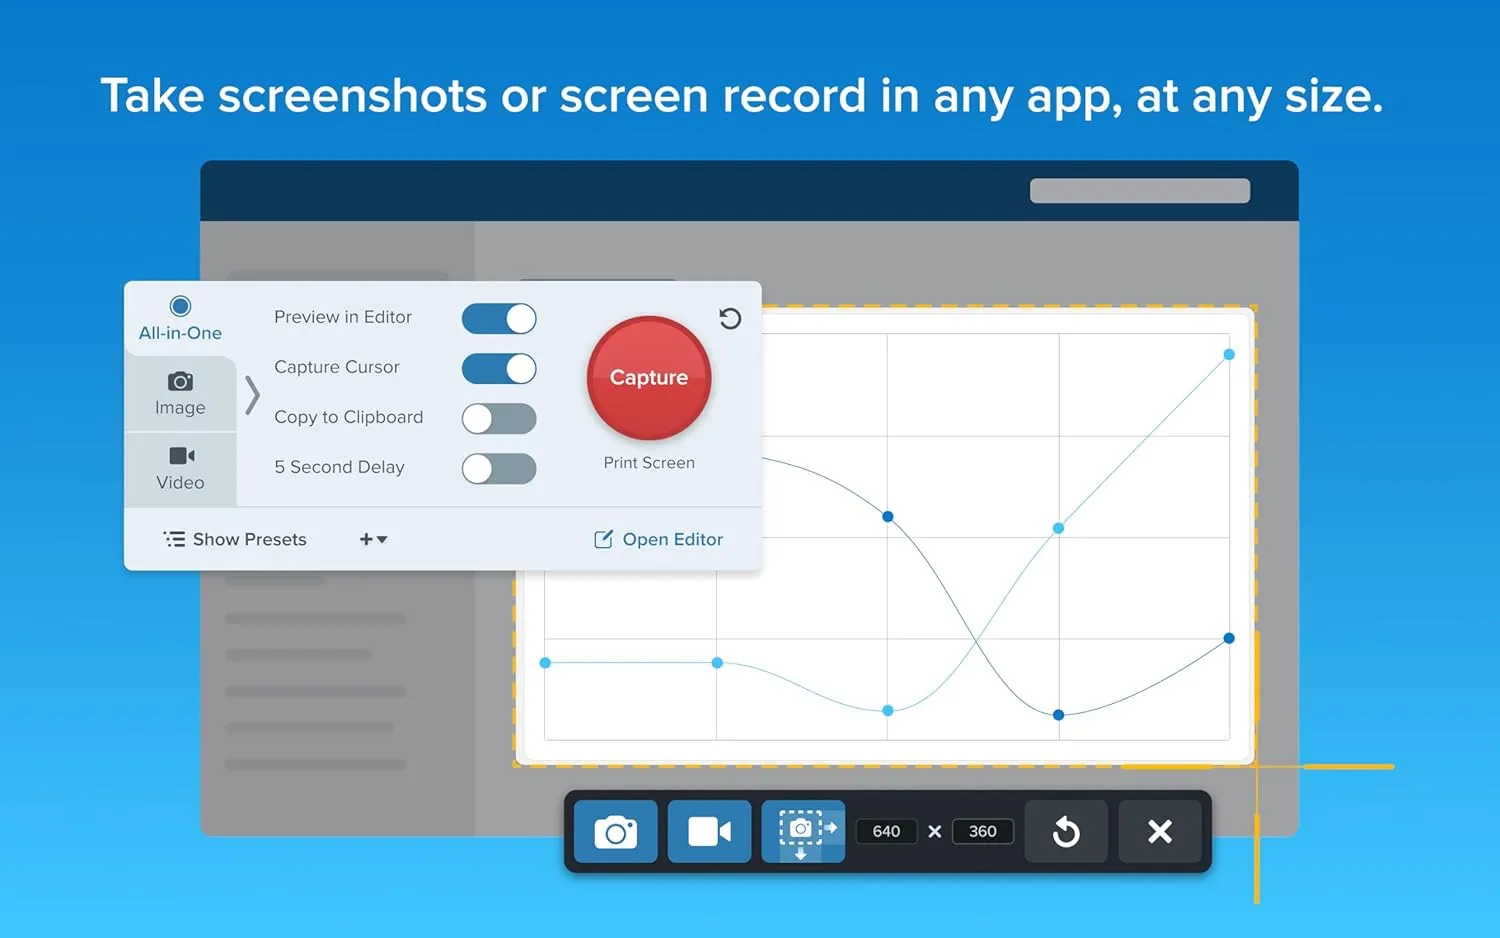Turn off the Capture Cursor toggle
The height and width of the screenshot is (938, 1500).
coord(499,368)
